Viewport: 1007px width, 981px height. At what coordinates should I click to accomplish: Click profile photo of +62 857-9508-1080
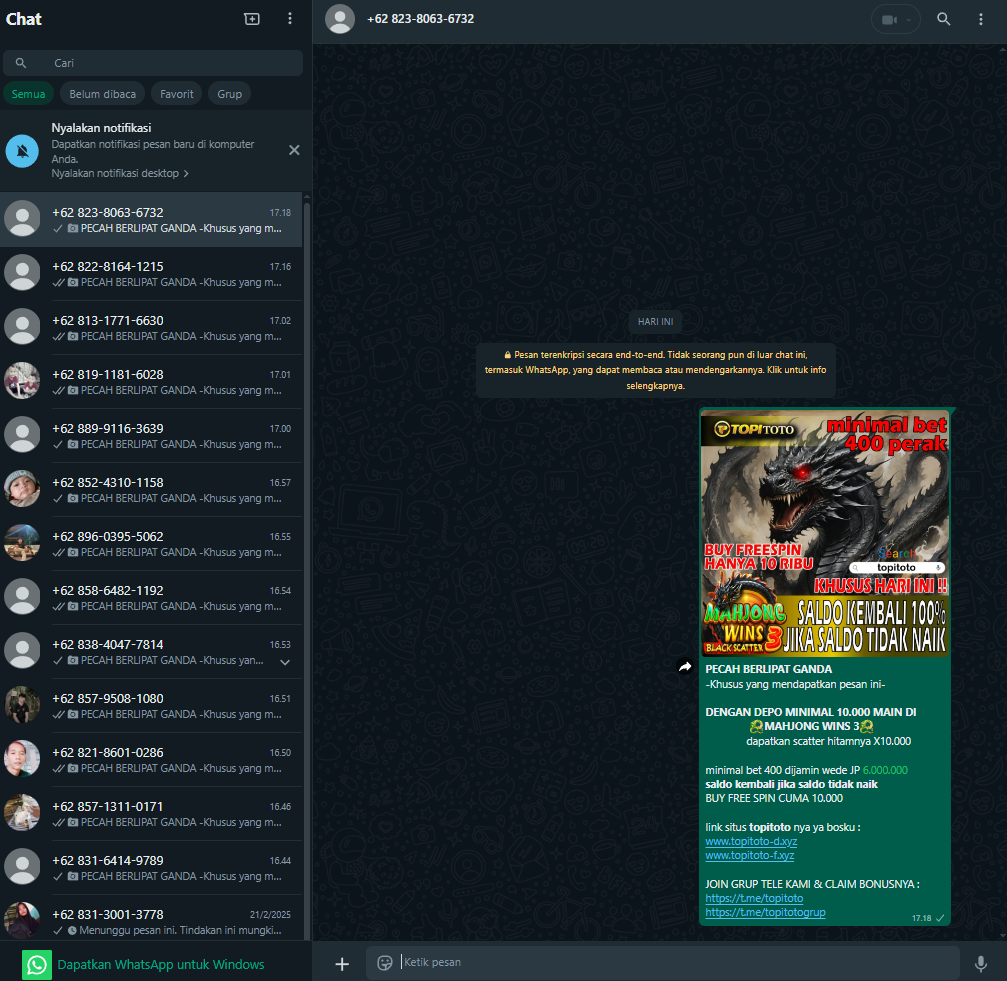pyautogui.click(x=22, y=704)
